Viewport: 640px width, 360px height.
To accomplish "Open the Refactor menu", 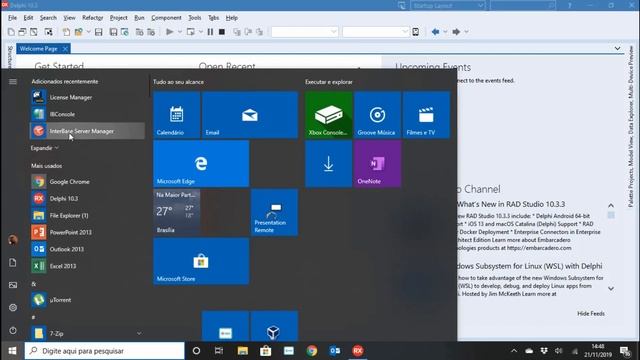I will (93, 18).
